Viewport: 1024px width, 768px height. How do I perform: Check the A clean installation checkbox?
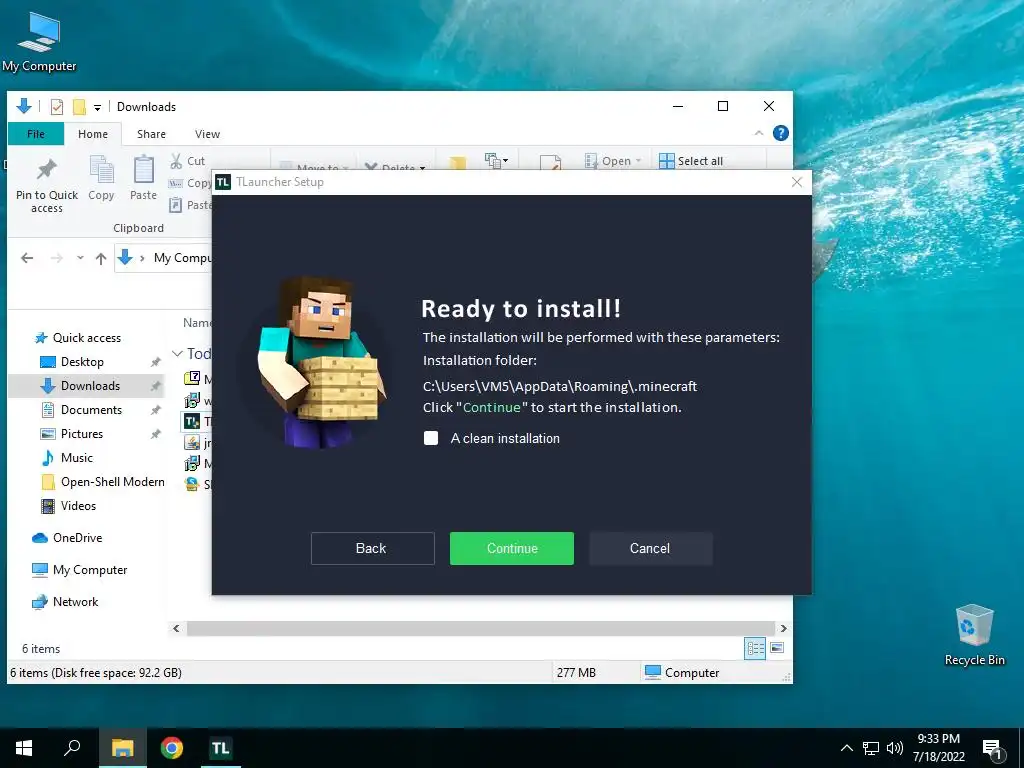click(431, 438)
